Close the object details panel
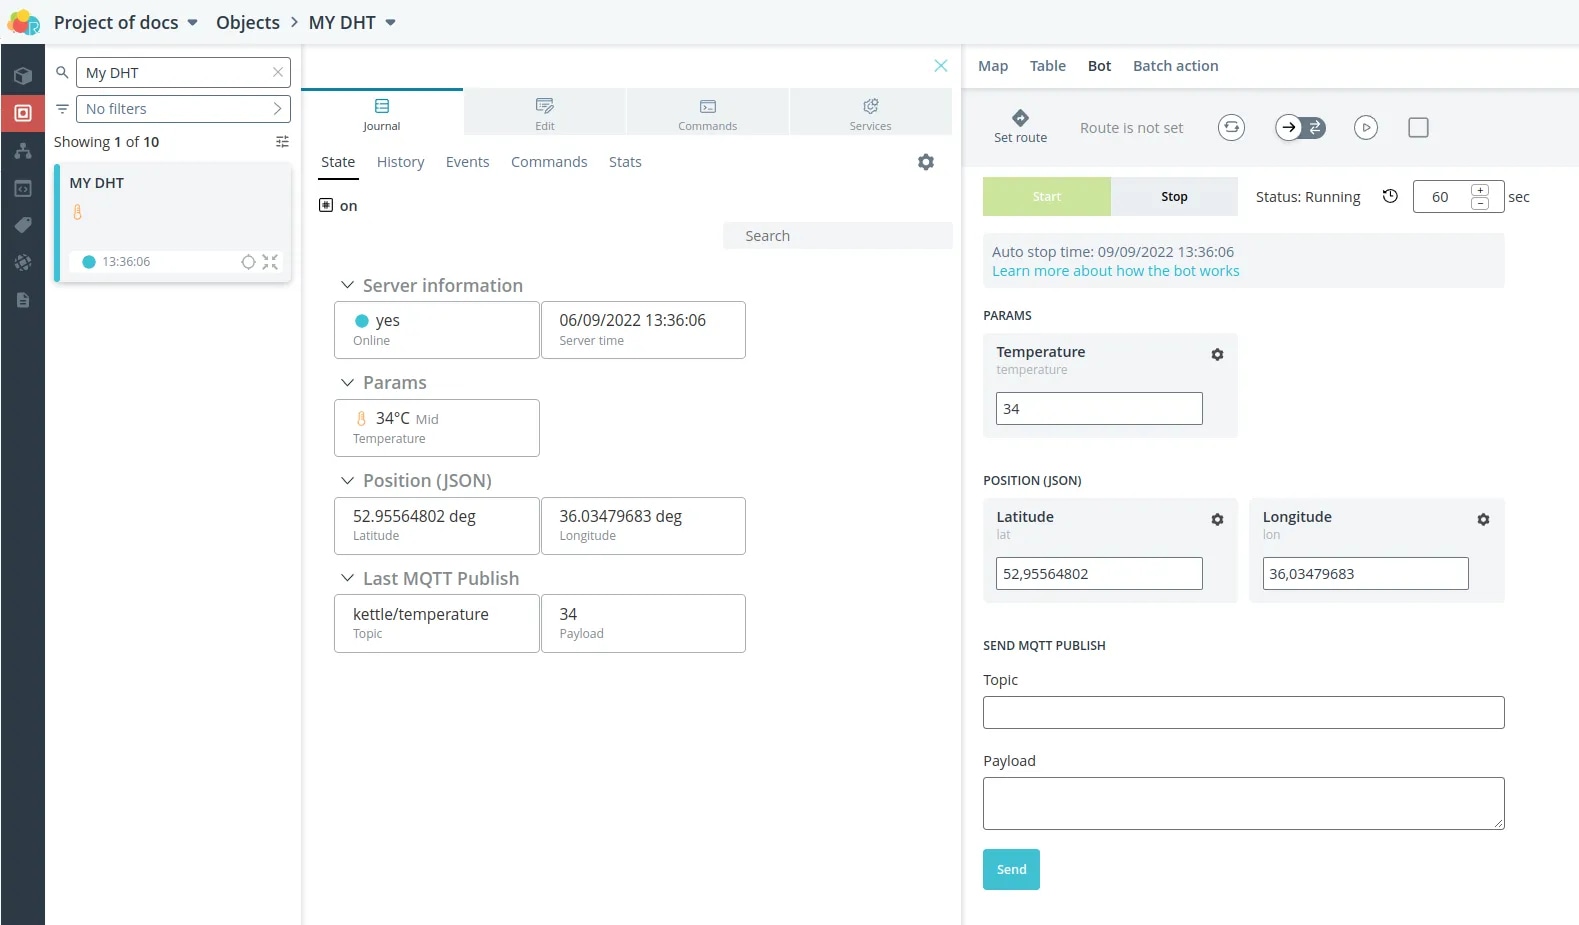 tap(941, 66)
